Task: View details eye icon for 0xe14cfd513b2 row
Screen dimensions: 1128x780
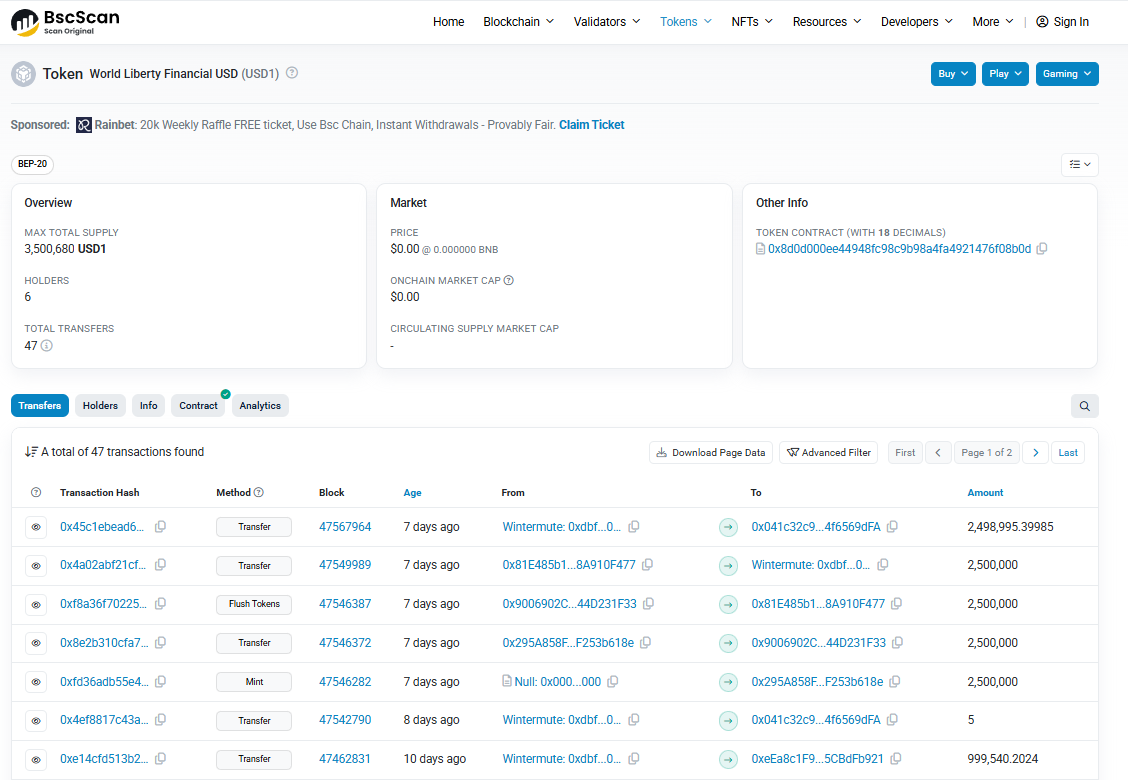Action: pos(36,759)
